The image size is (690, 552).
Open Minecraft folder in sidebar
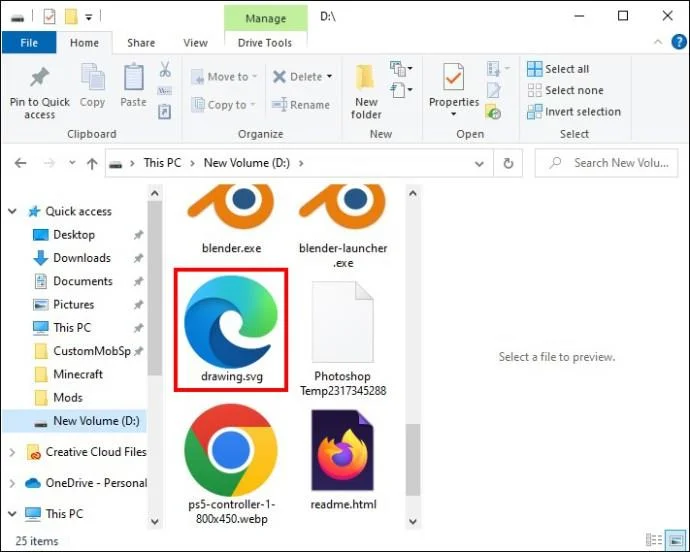coord(77,374)
